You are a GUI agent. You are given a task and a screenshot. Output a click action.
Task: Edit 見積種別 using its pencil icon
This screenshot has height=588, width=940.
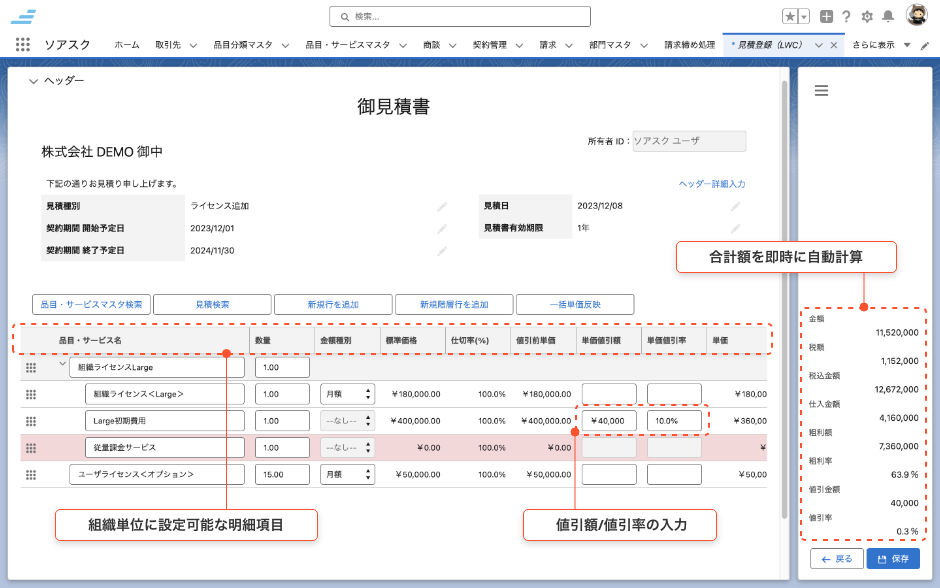tap(442, 206)
